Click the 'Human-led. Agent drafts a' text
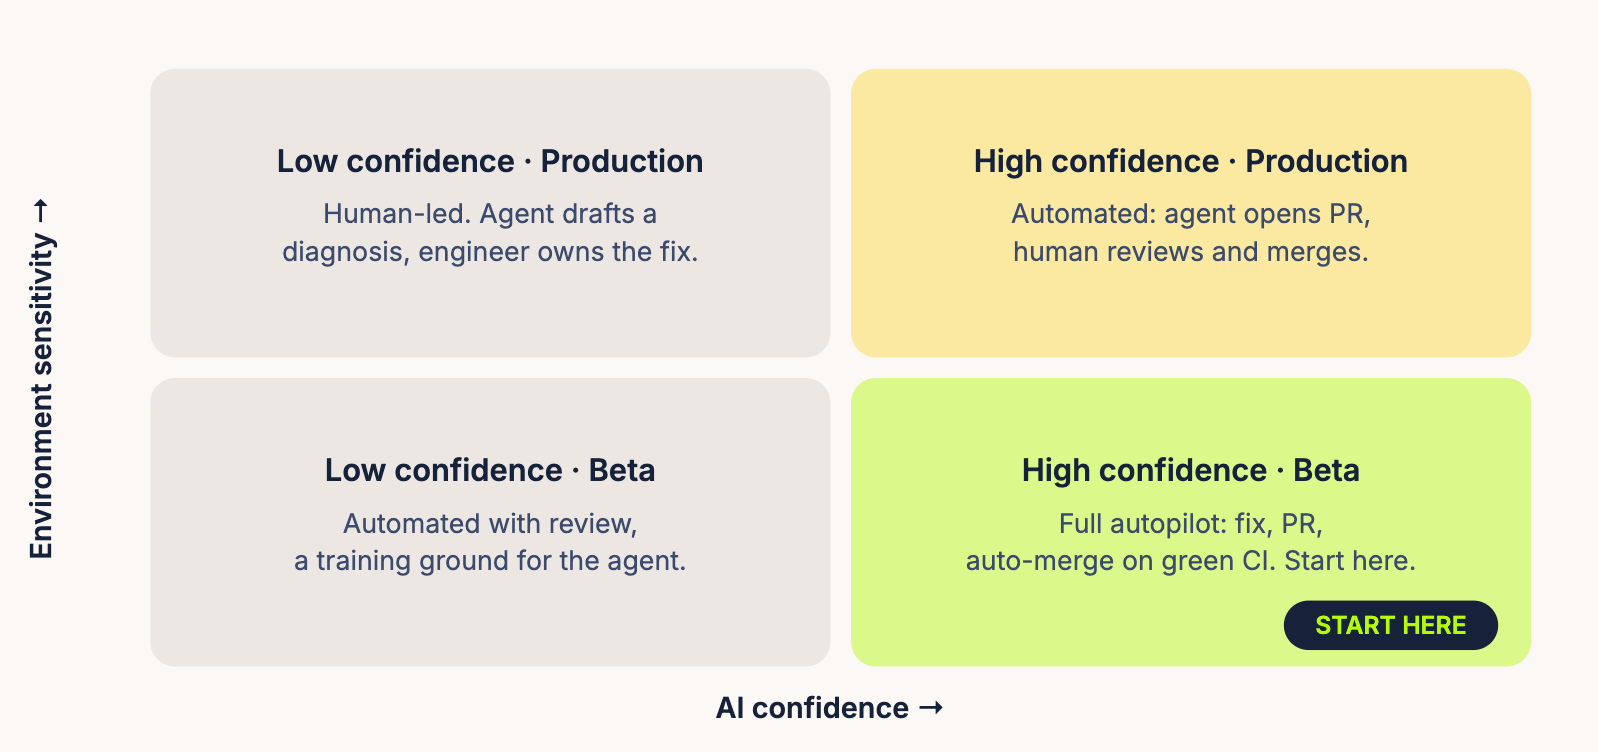The height and width of the screenshot is (752, 1598). [x=490, y=214]
